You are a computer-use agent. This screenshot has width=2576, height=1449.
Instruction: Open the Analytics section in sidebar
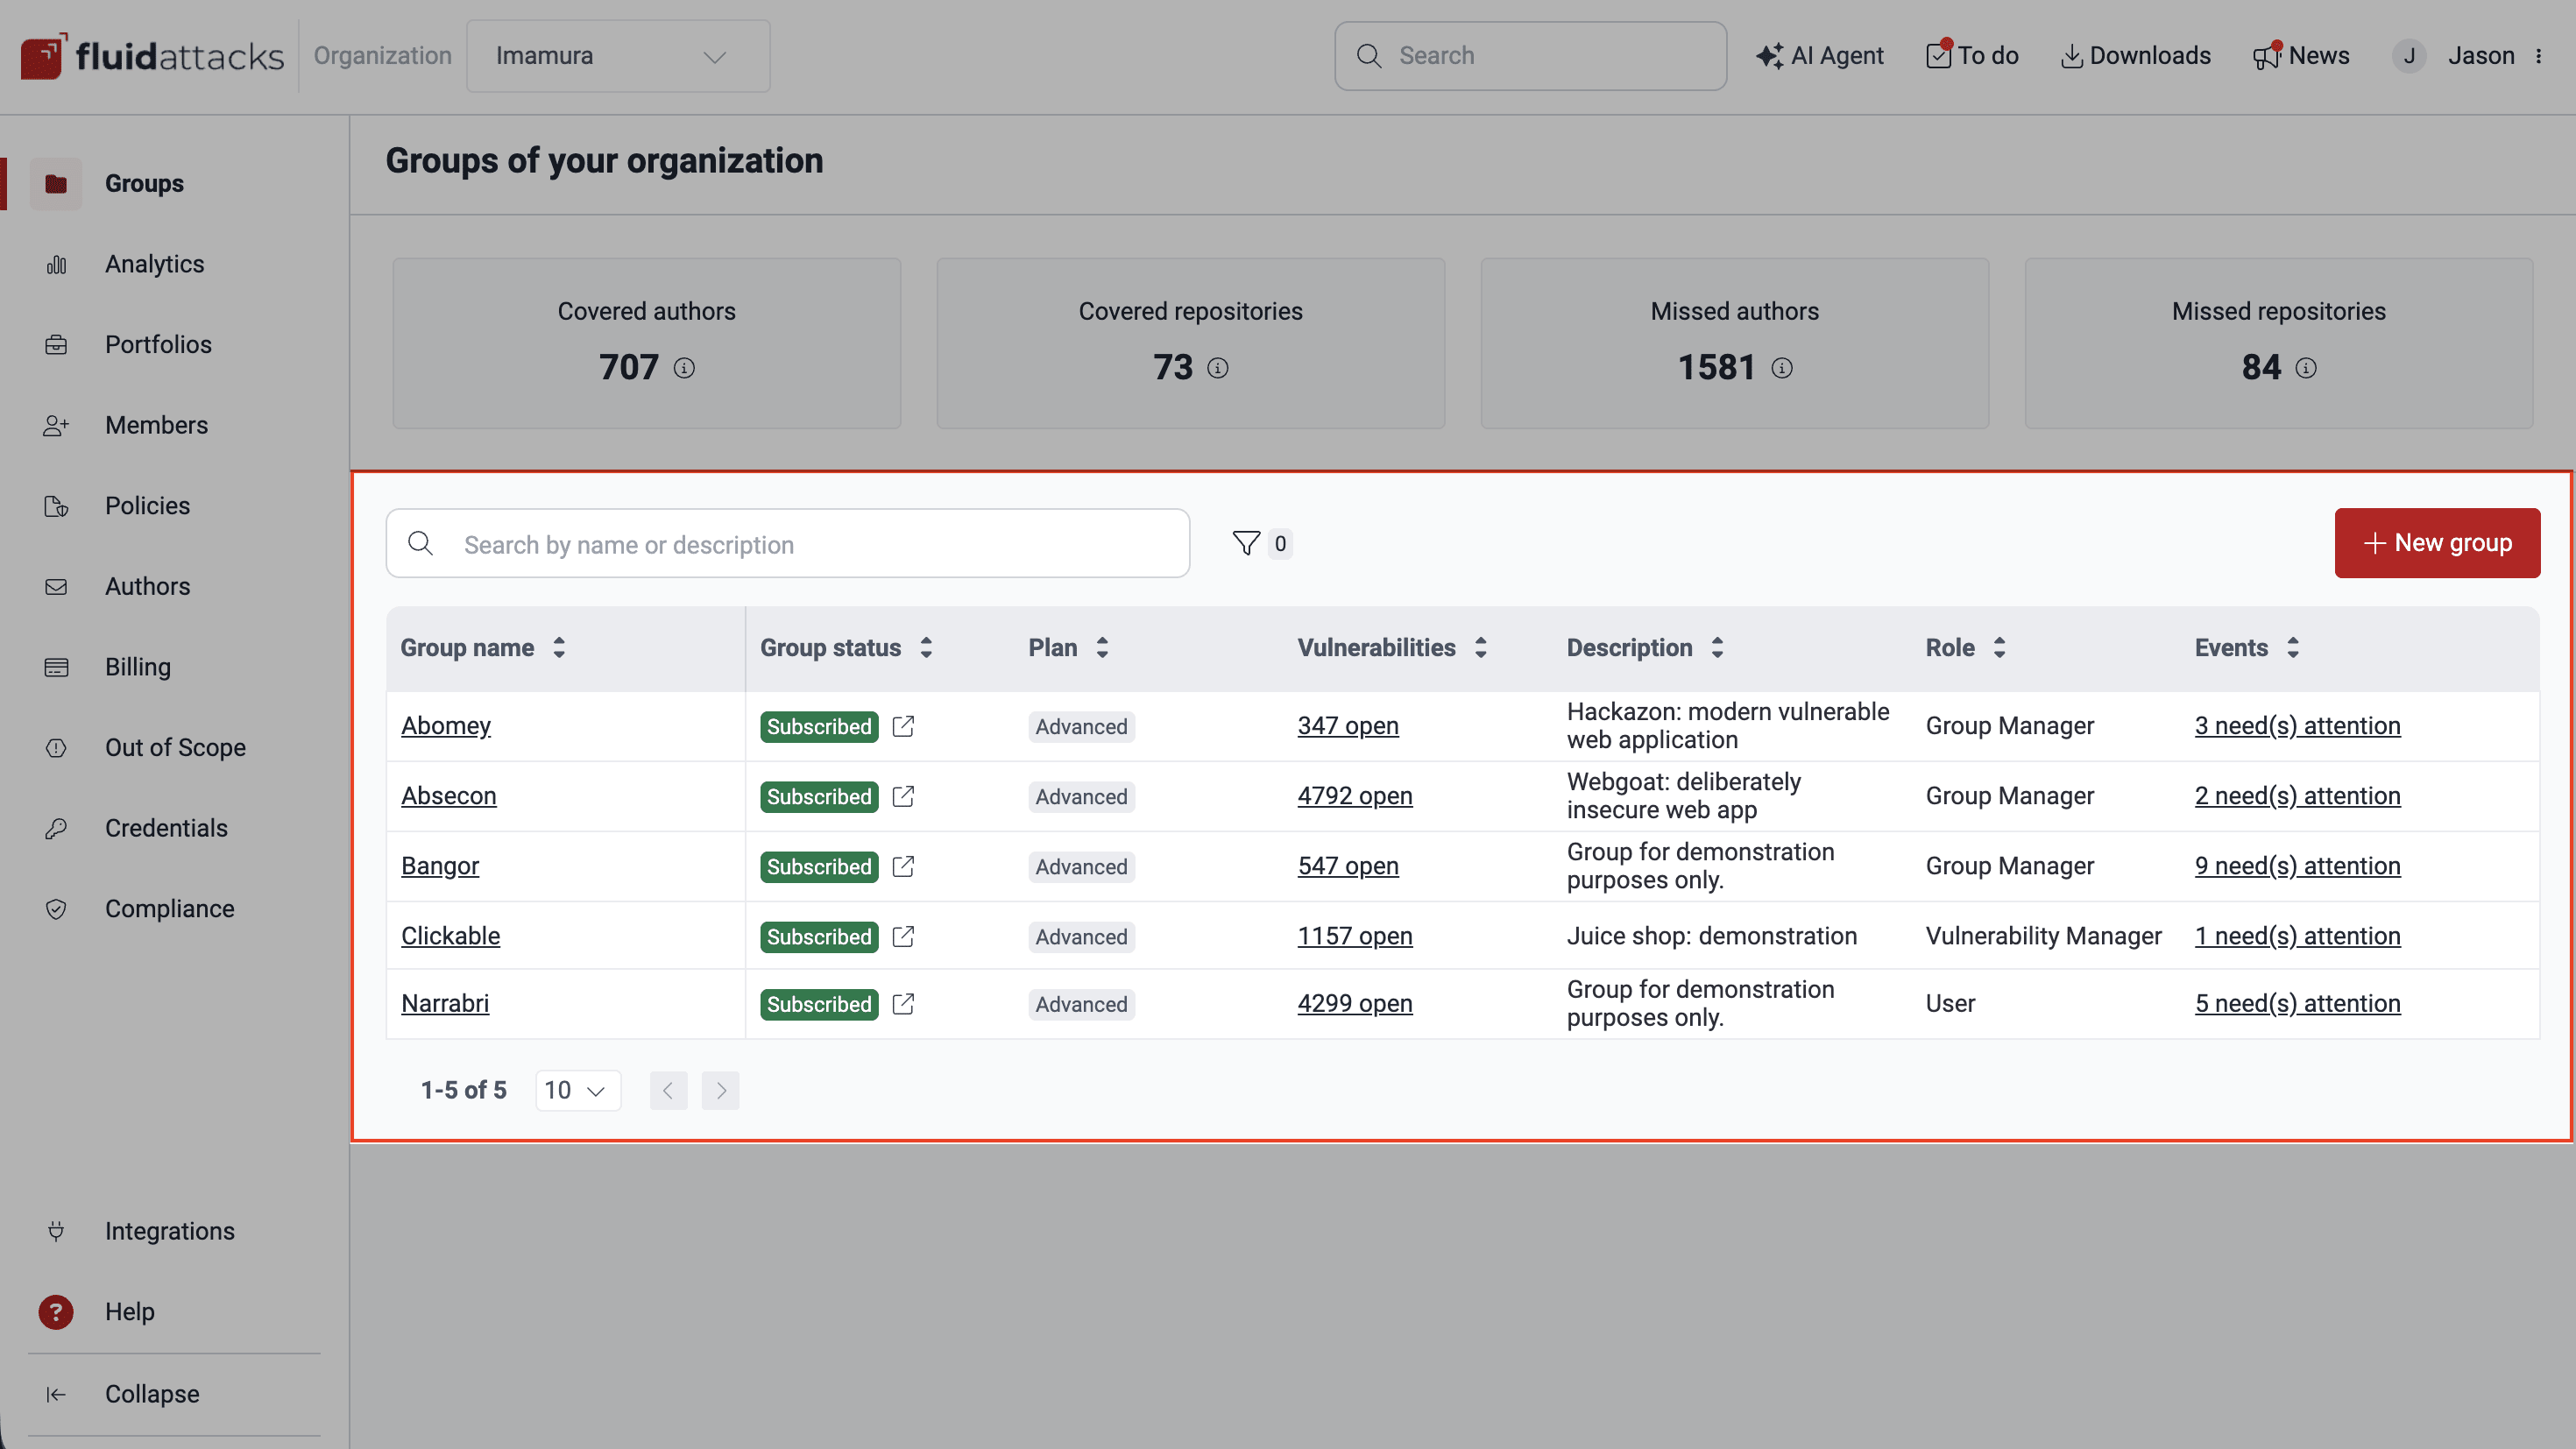pyautogui.click(x=154, y=263)
